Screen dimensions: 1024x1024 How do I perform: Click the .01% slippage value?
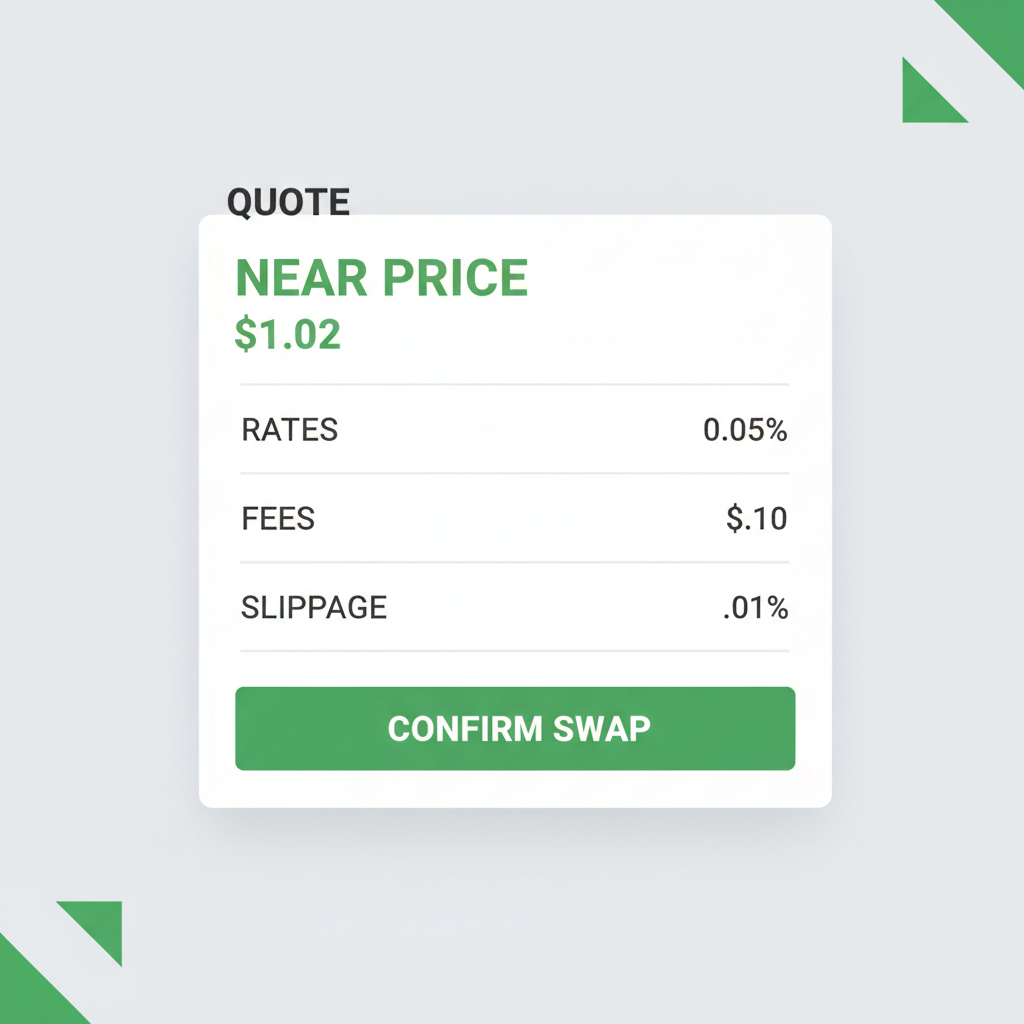[757, 606]
